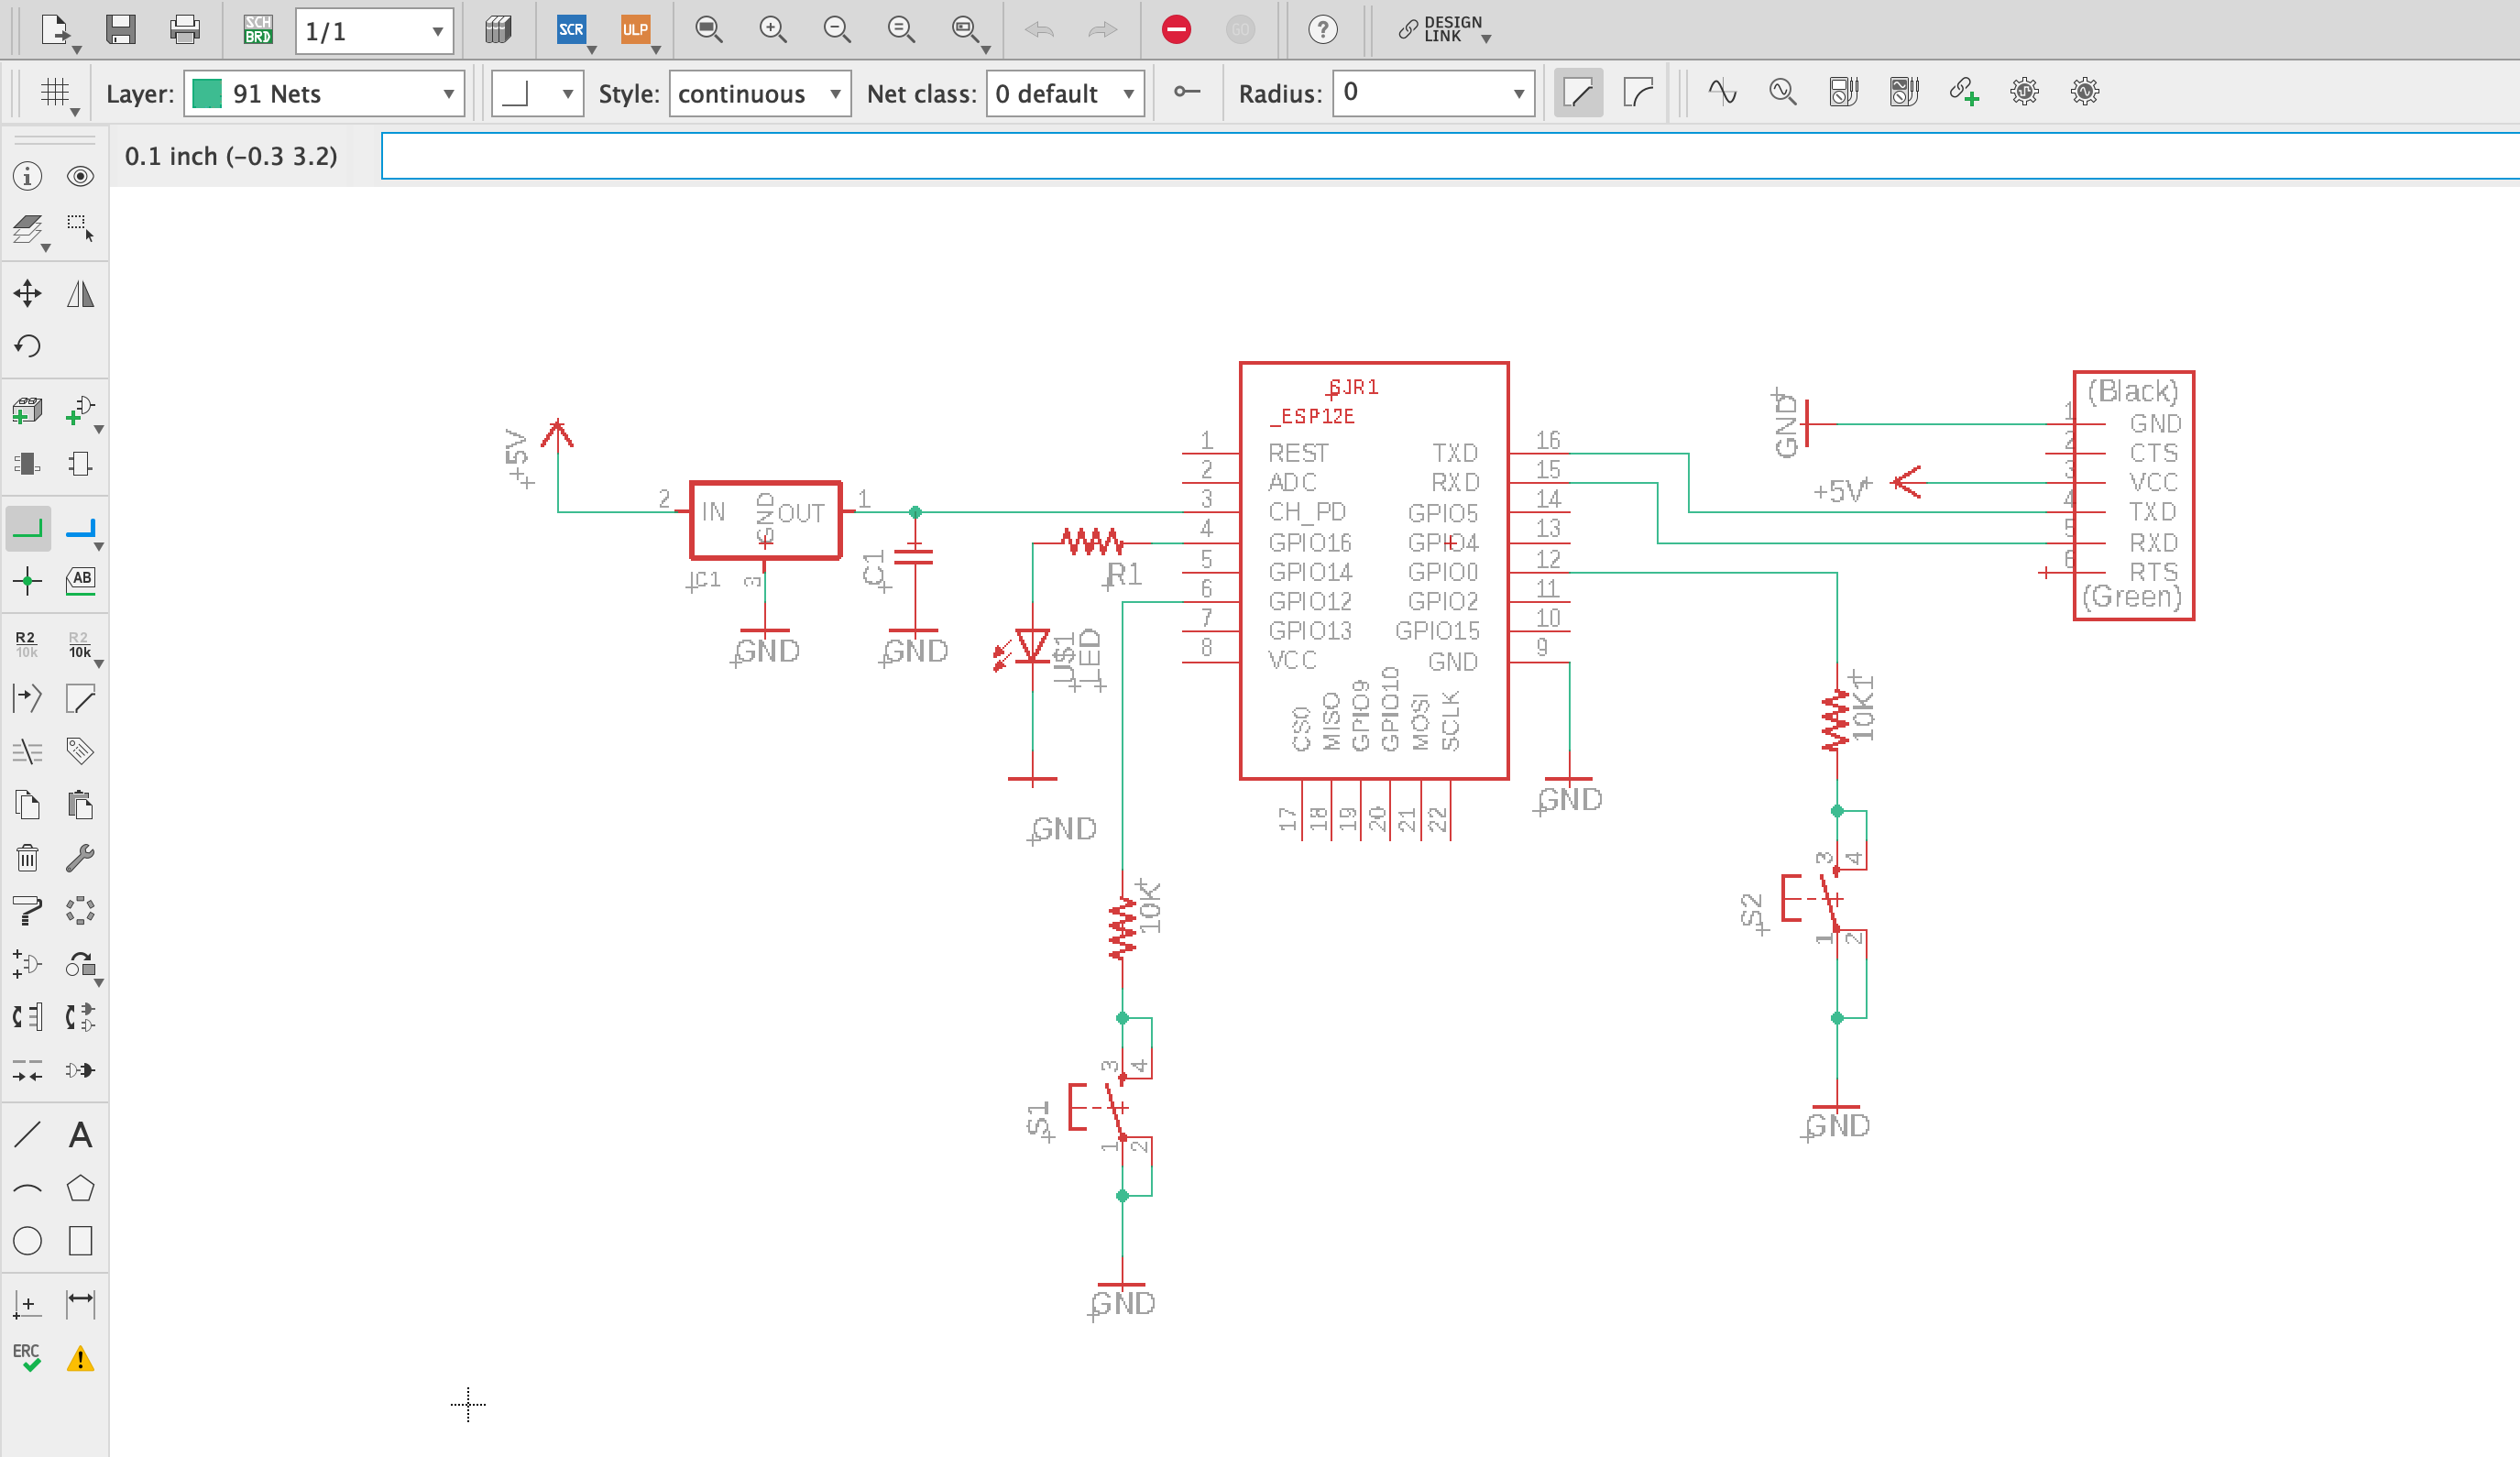2520x1457 pixels.
Task: Click the sine wave simulation icon
Action: (1722, 92)
